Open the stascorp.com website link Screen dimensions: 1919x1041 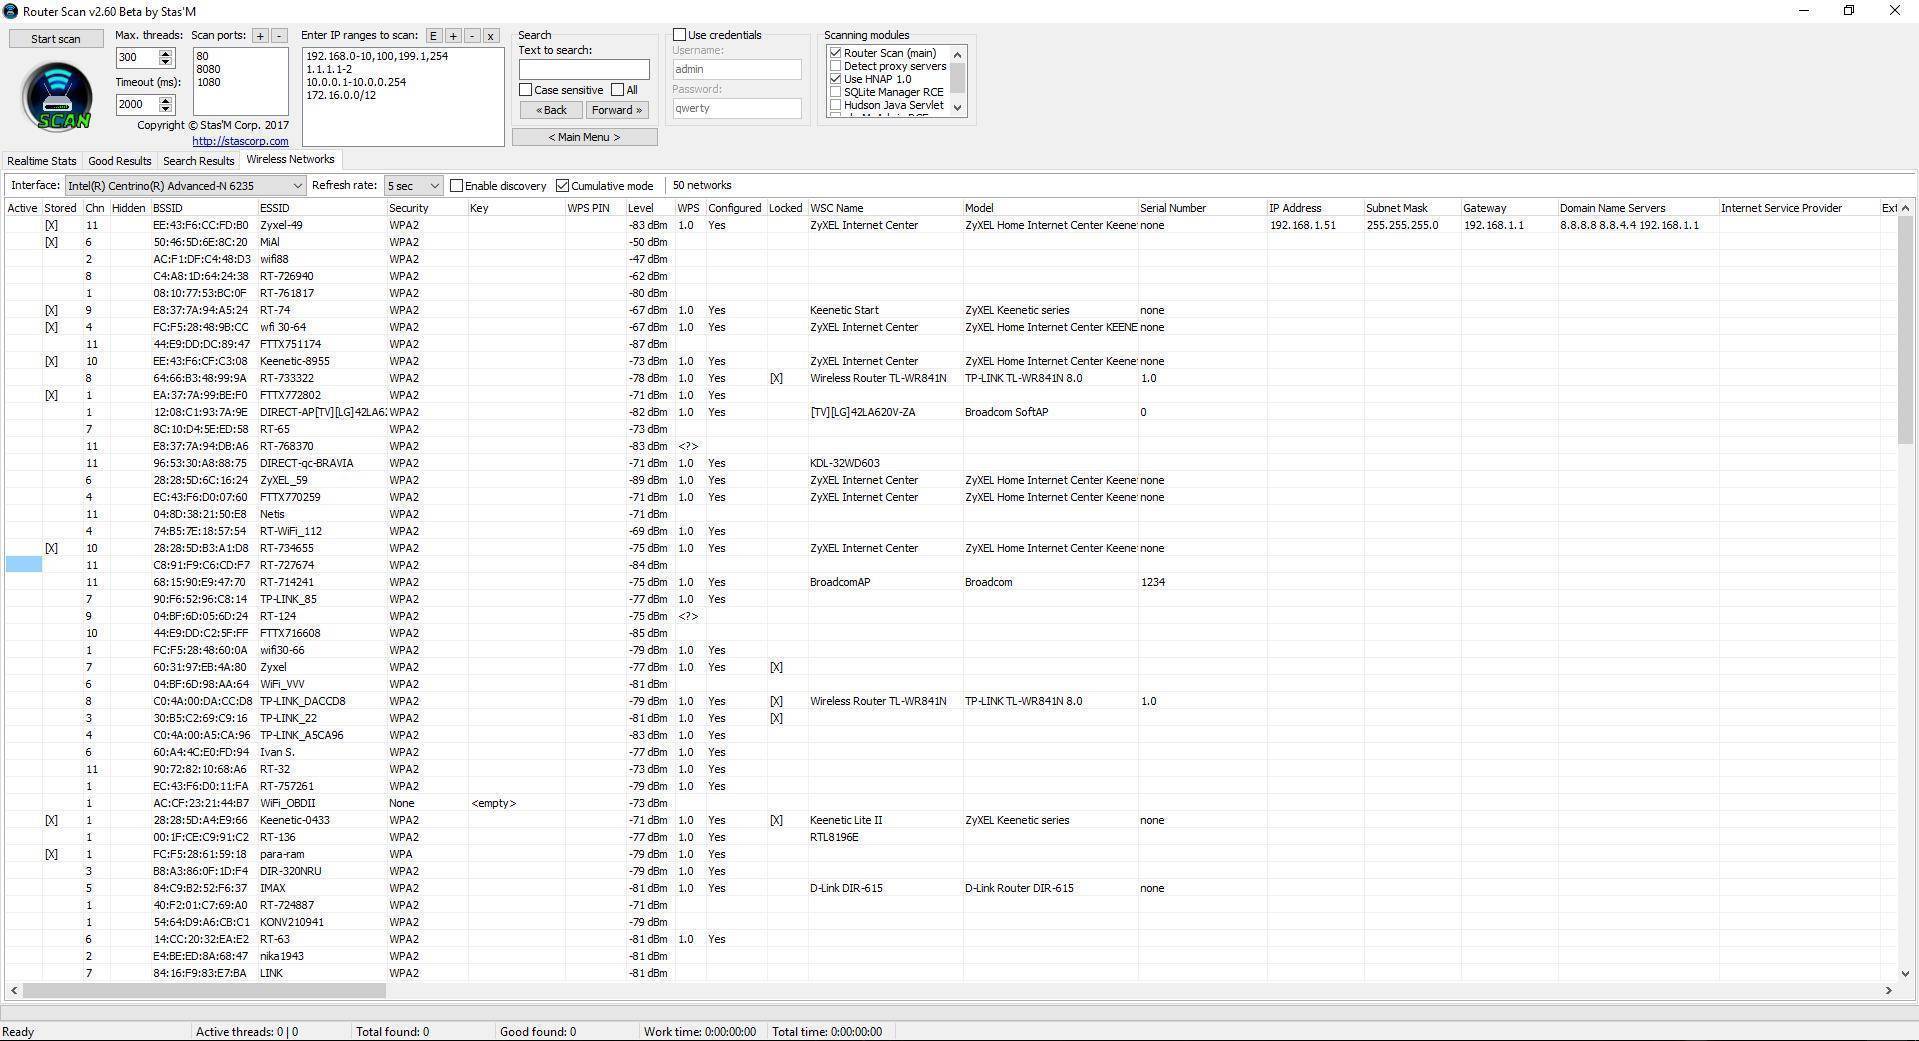pyautogui.click(x=240, y=141)
